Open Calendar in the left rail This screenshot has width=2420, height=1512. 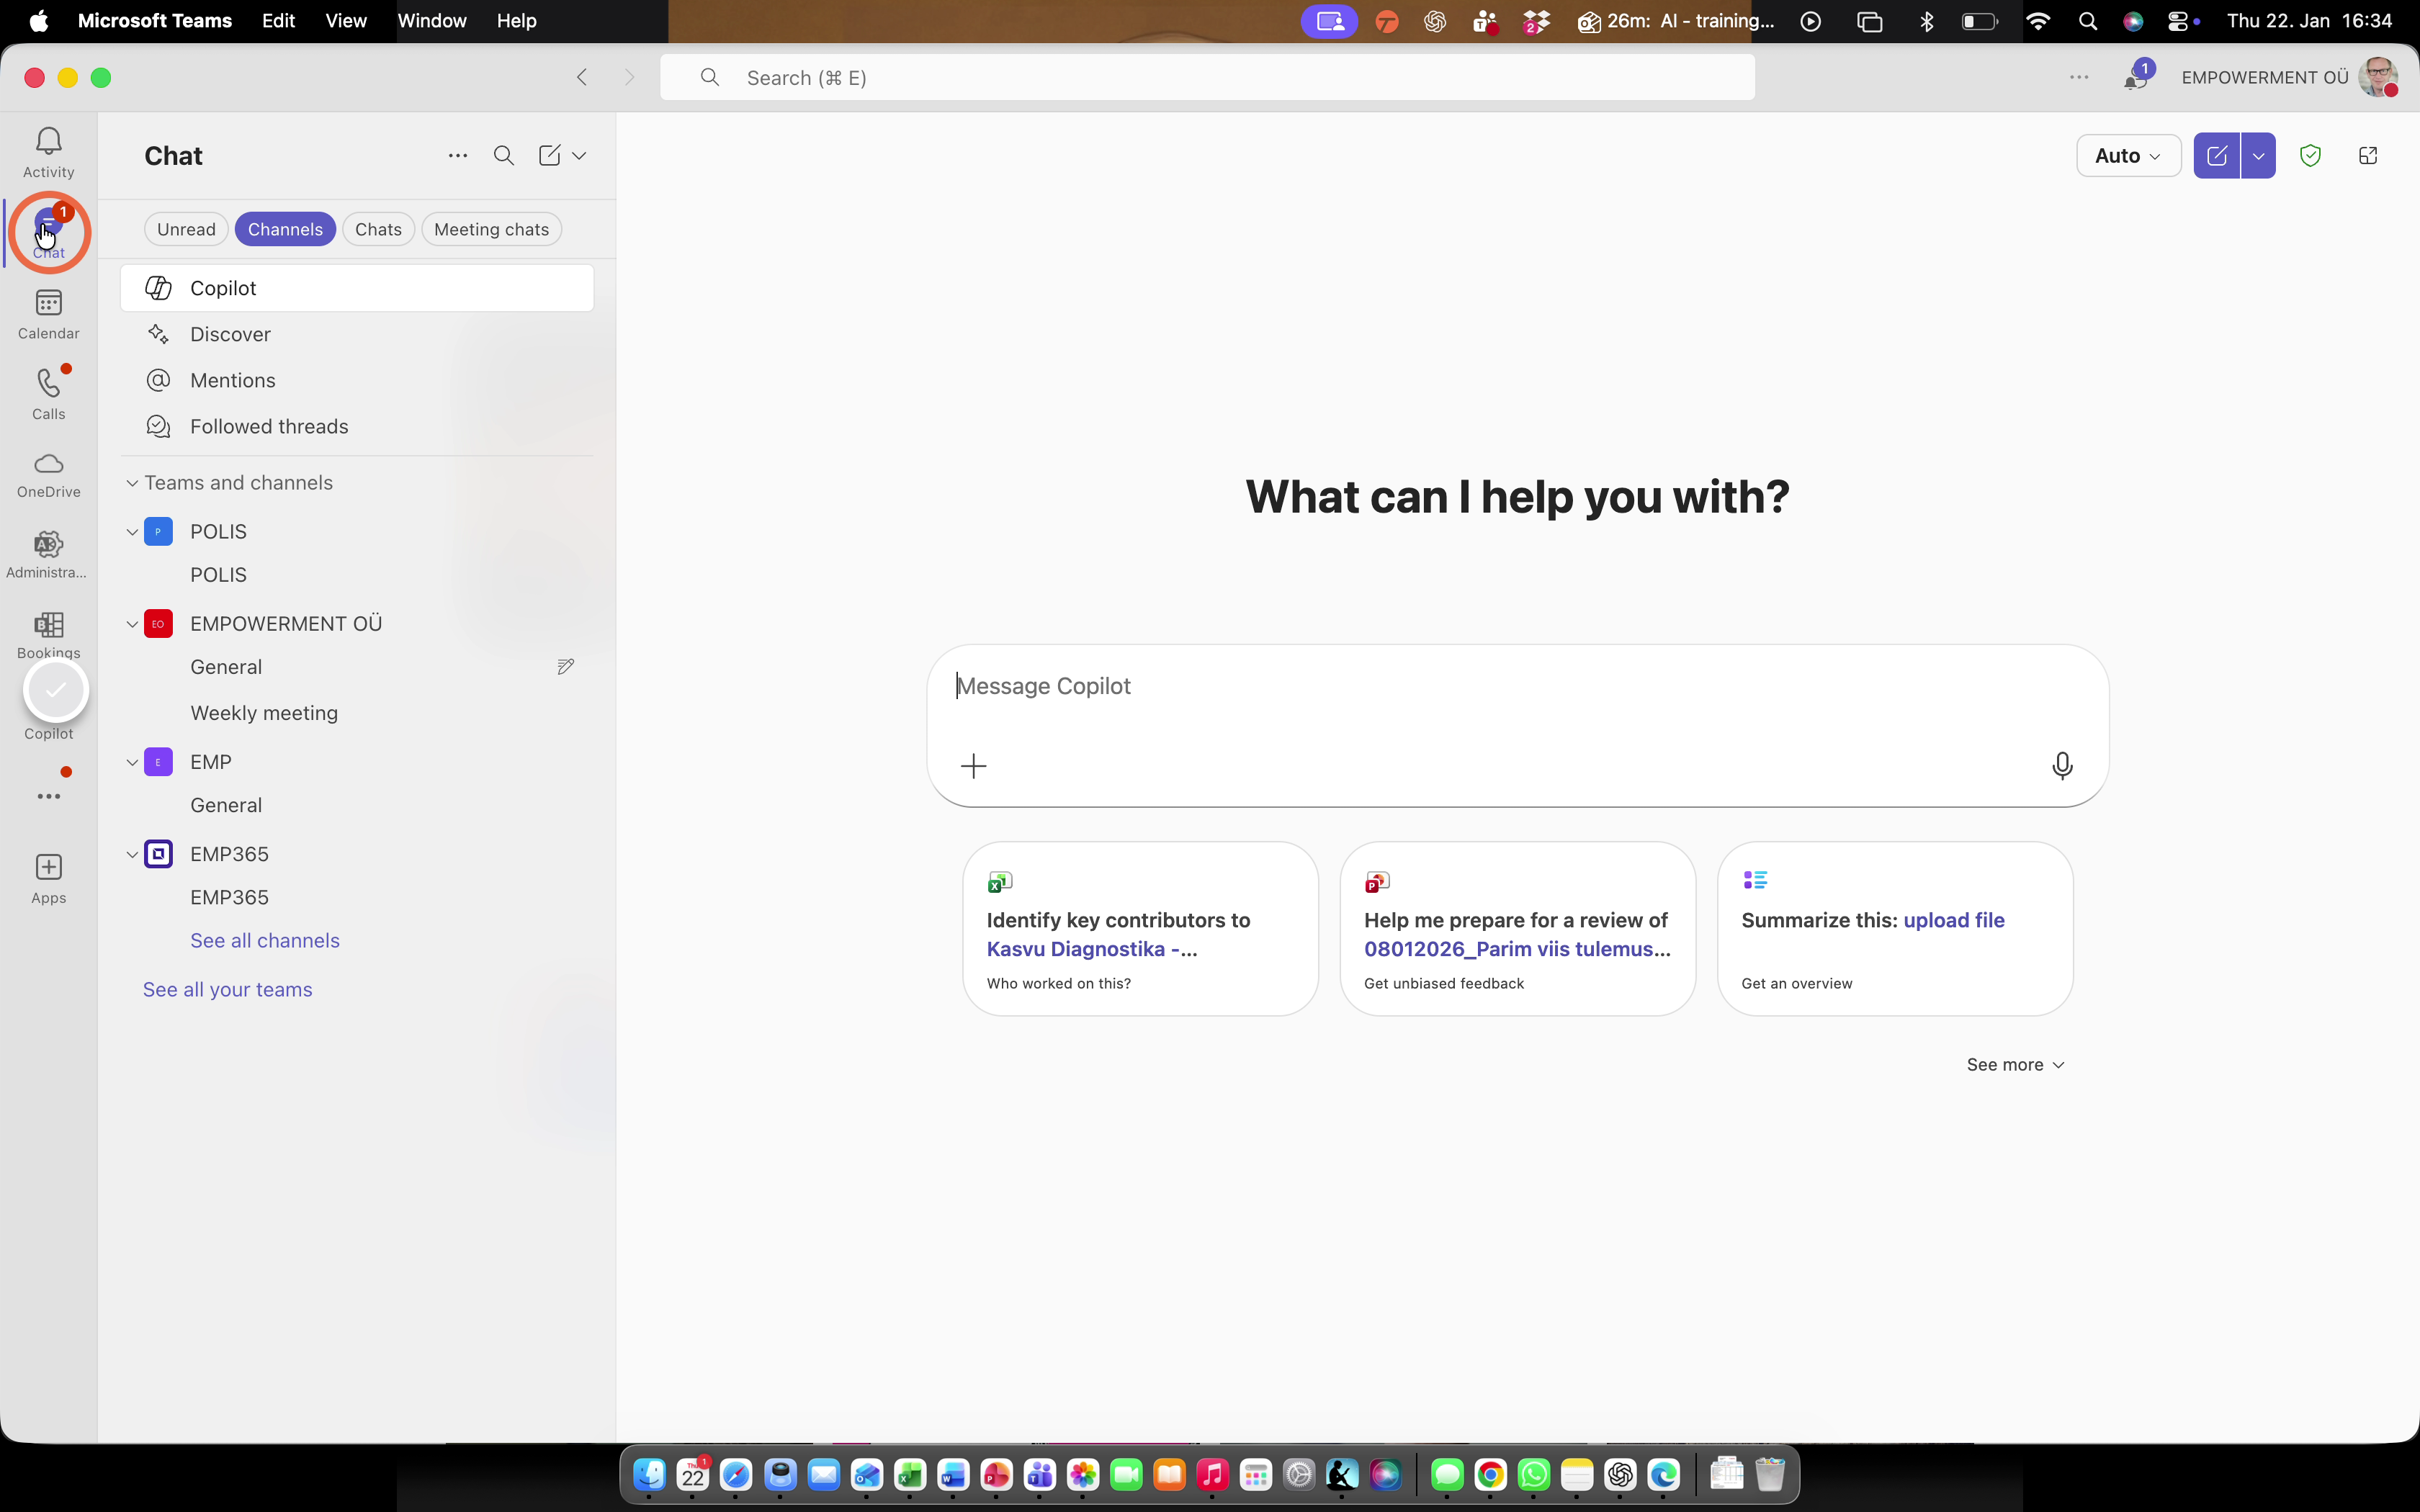coord(48,314)
